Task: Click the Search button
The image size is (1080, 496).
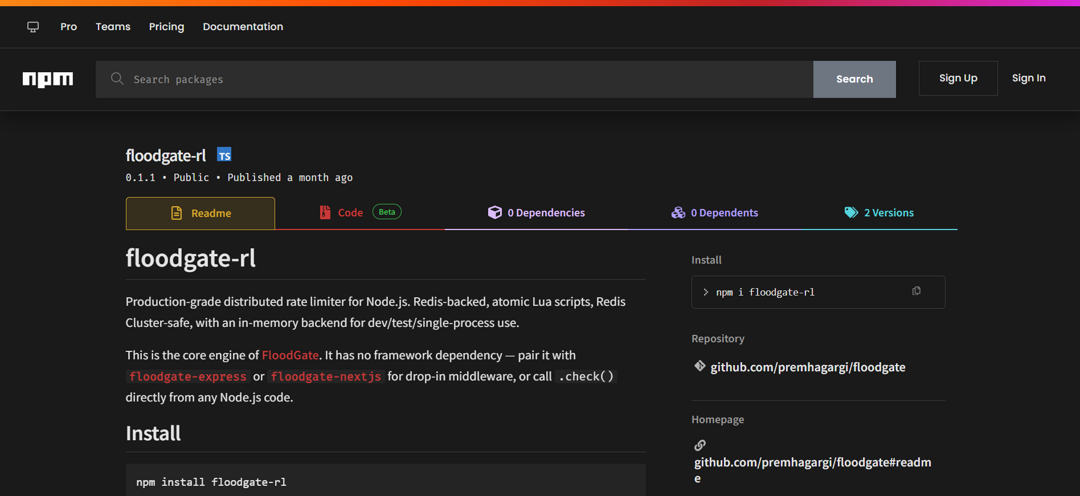Action: point(854,79)
